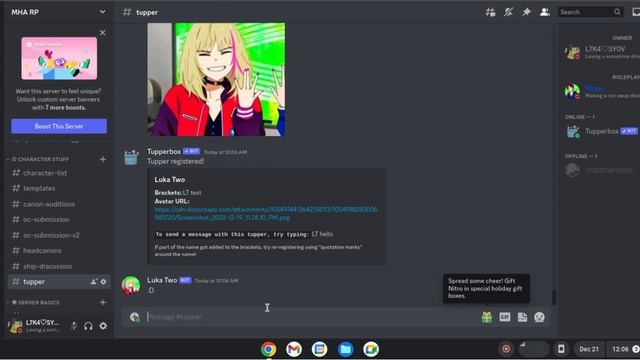This screenshot has width=640, height=360.
Task: Click own user avatar in bottom panel
Action: pos(16,326)
